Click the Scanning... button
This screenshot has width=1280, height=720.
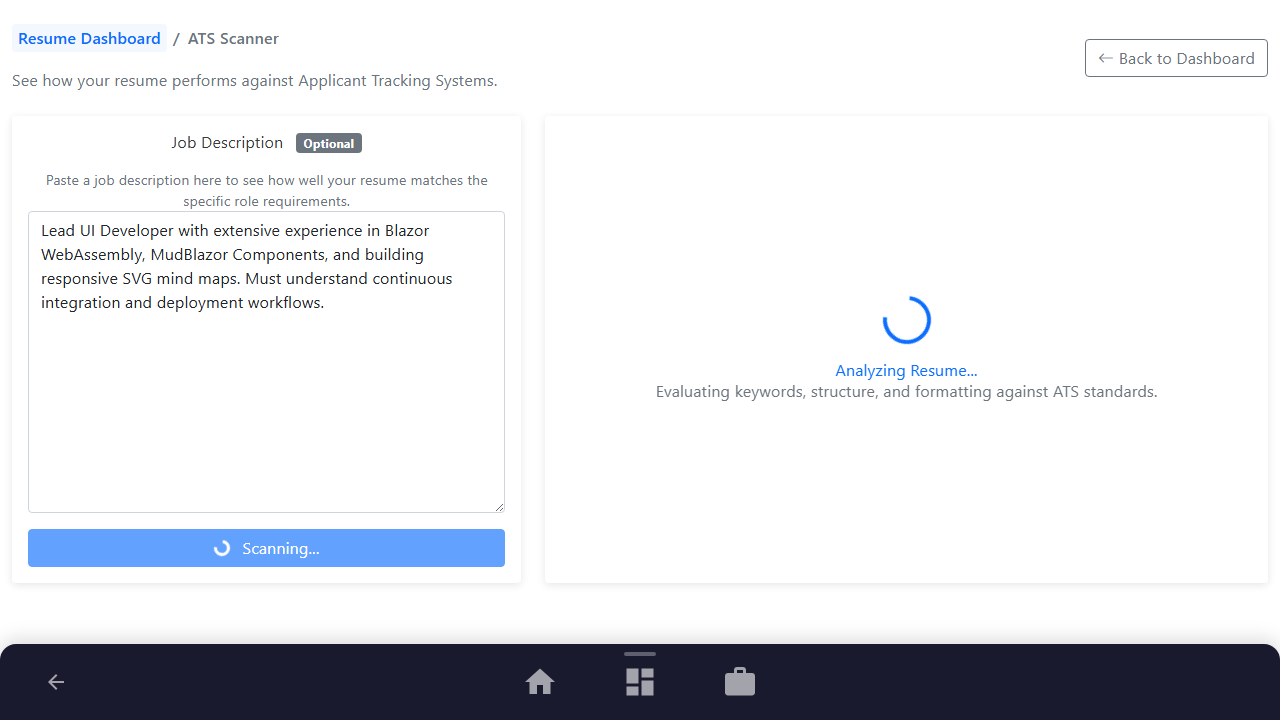point(266,548)
